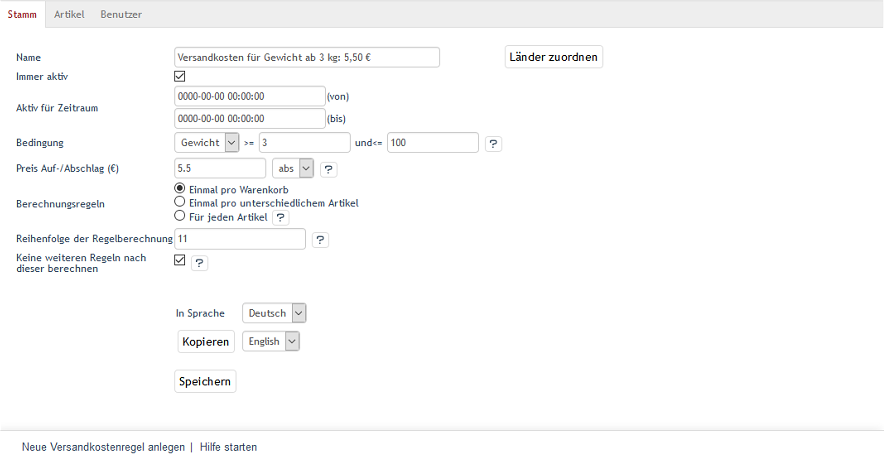Open help icon next to Bedingung fields
Screen dimensions: 884x464
[x=493, y=144]
